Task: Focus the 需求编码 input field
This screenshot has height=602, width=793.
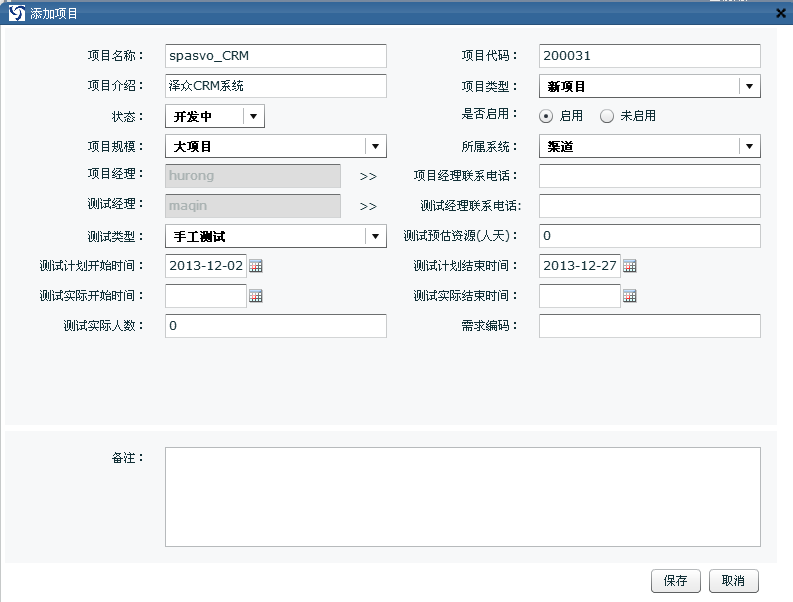Action: tap(649, 326)
